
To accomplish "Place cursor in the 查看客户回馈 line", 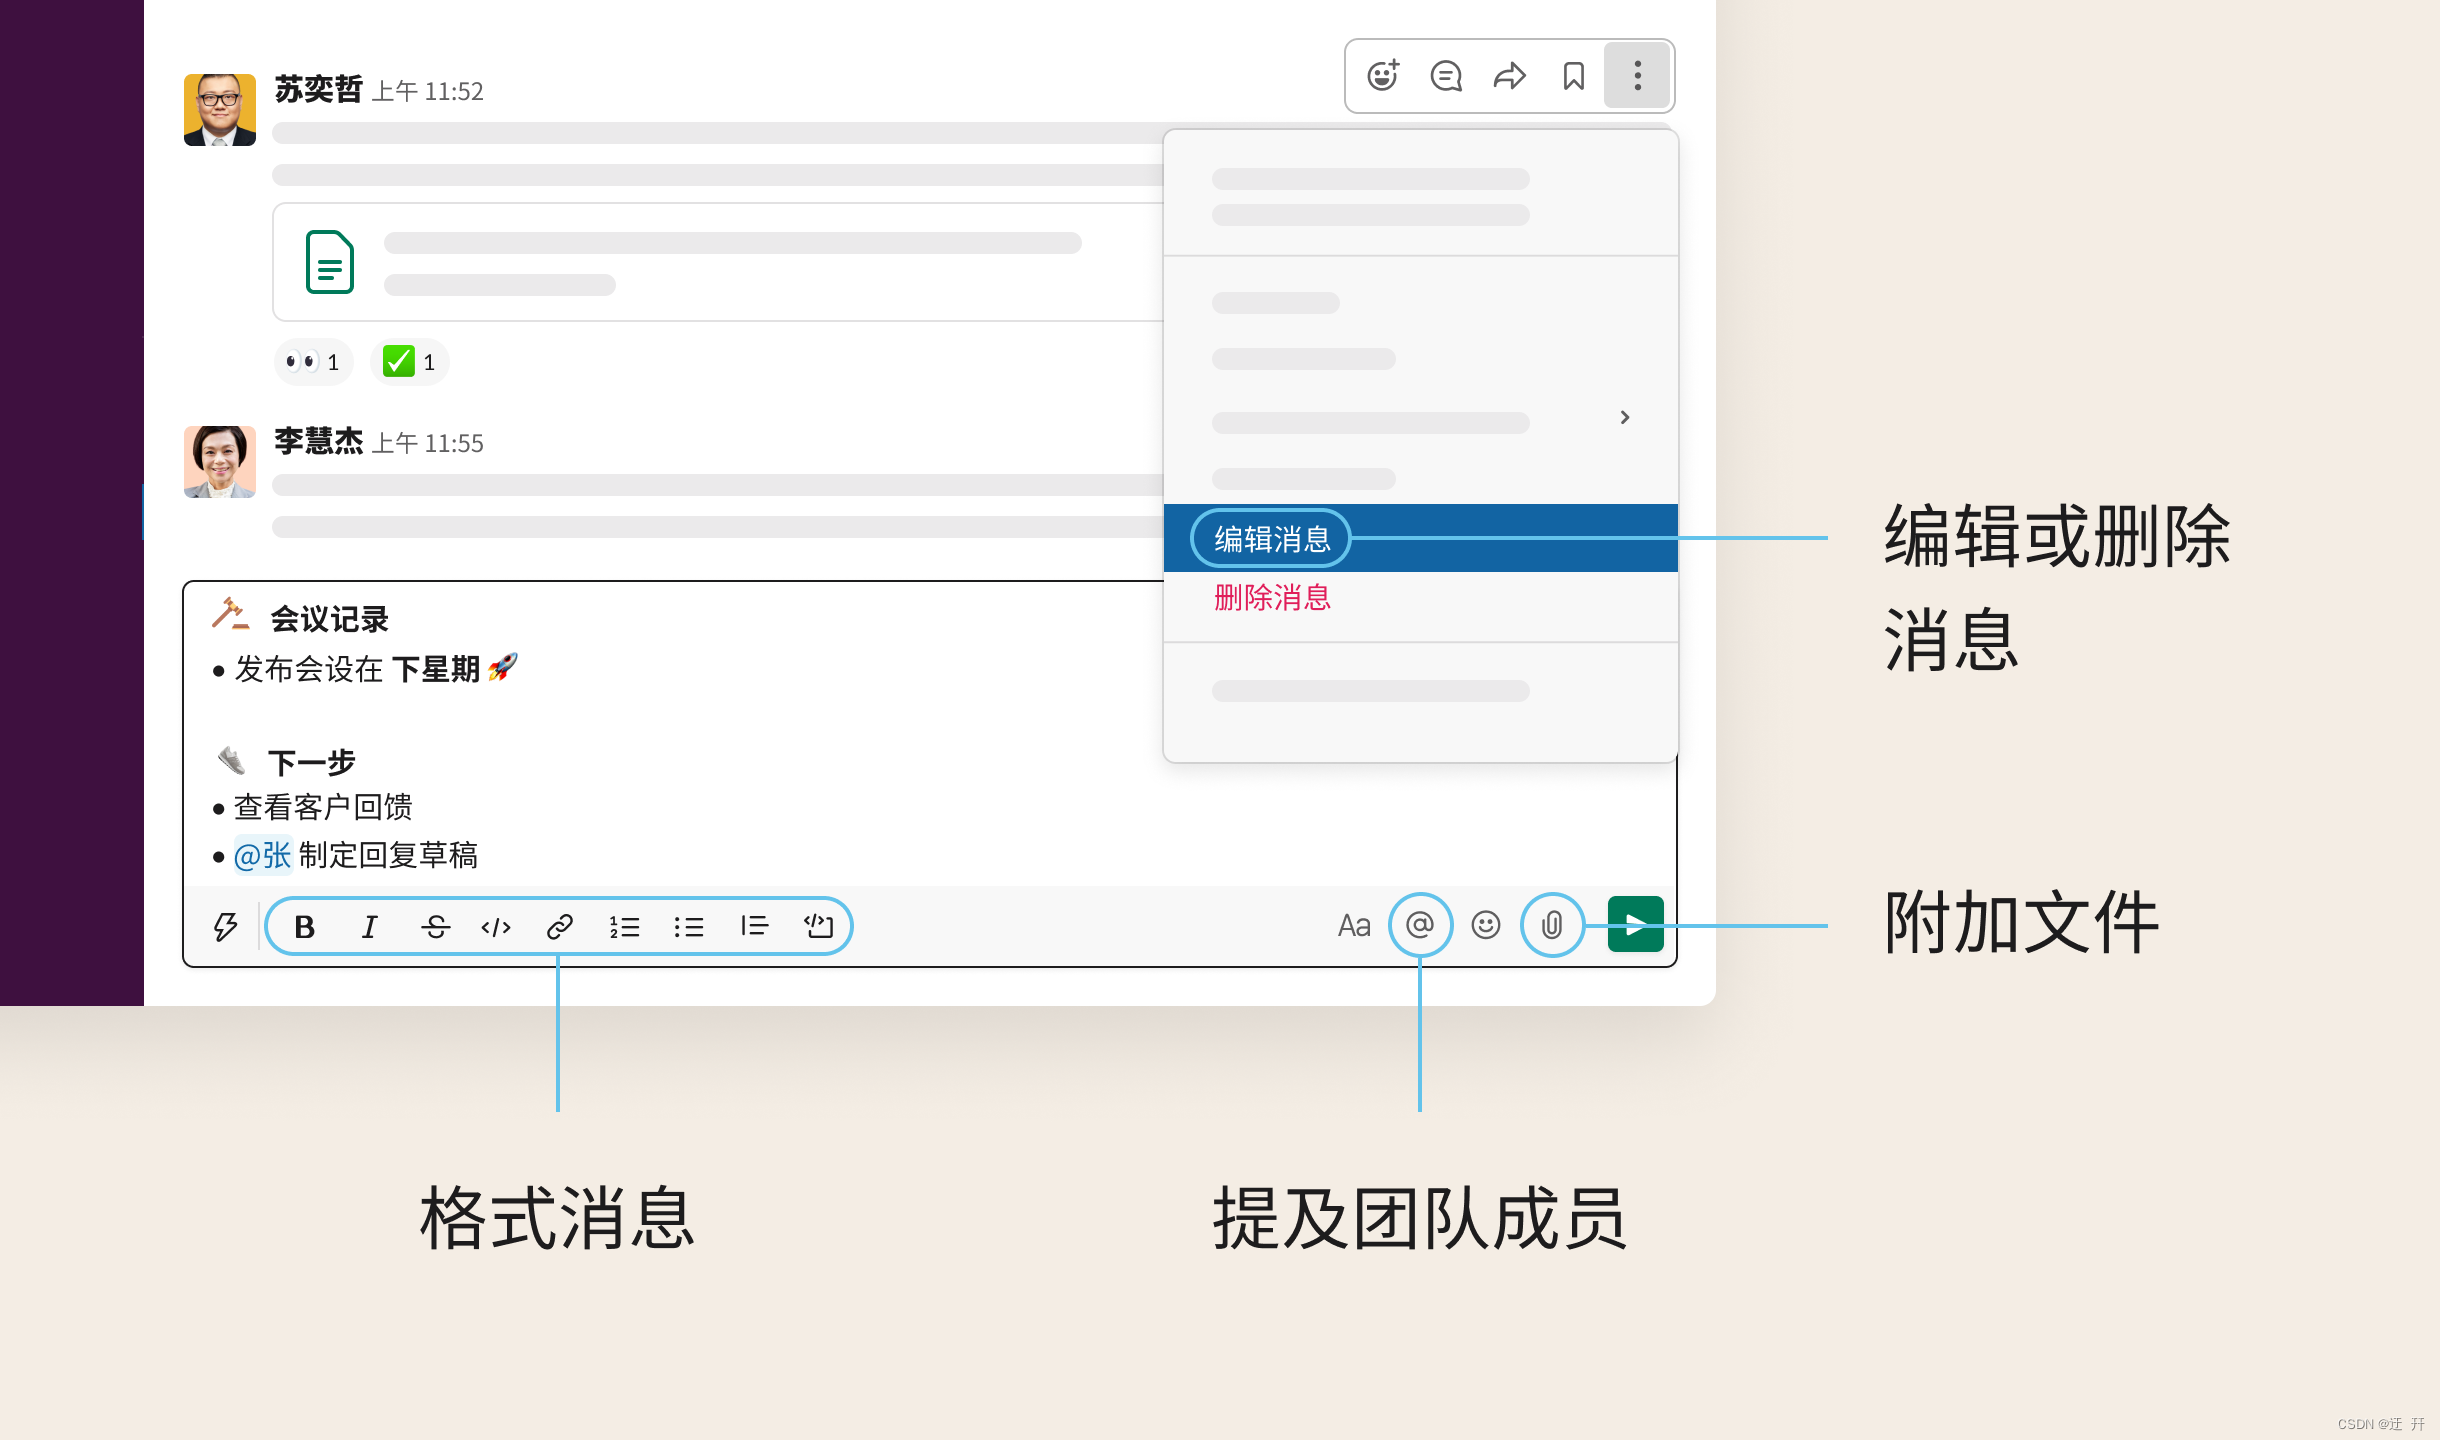I will point(323,807).
